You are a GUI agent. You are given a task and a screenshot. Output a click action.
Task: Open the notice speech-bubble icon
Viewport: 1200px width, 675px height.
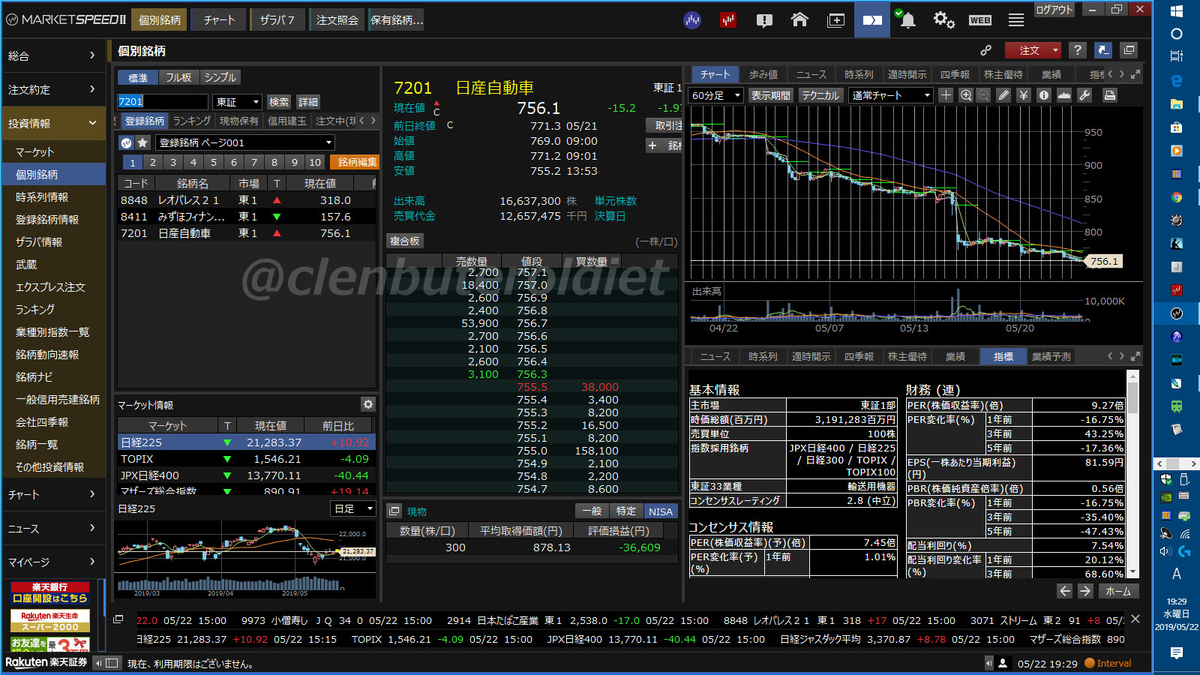click(x=764, y=19)
